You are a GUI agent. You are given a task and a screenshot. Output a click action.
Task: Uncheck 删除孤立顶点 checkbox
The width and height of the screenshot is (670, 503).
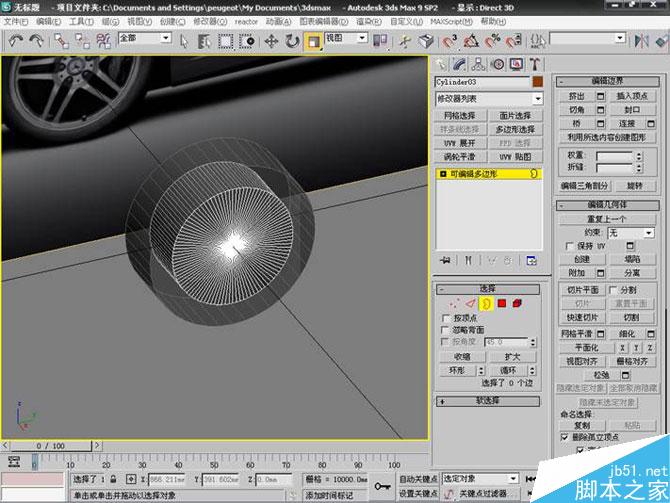pos(565,438)
